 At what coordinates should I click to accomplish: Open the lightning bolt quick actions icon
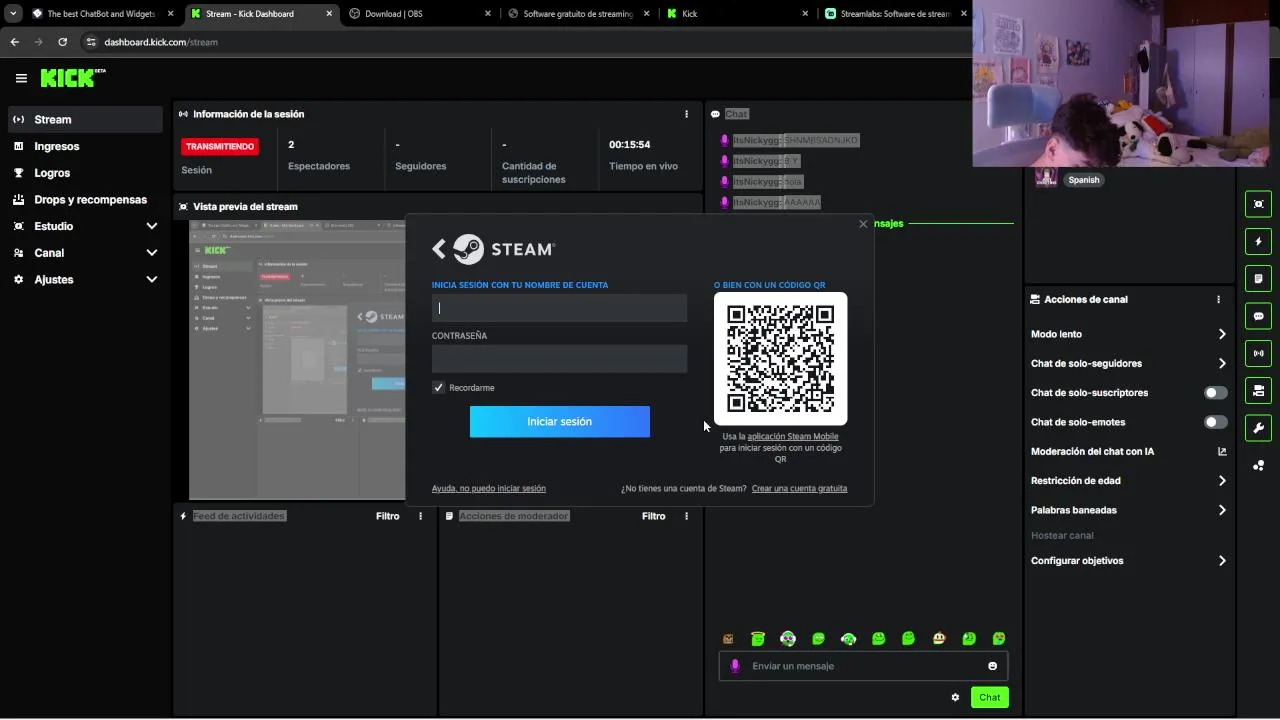1258,241
